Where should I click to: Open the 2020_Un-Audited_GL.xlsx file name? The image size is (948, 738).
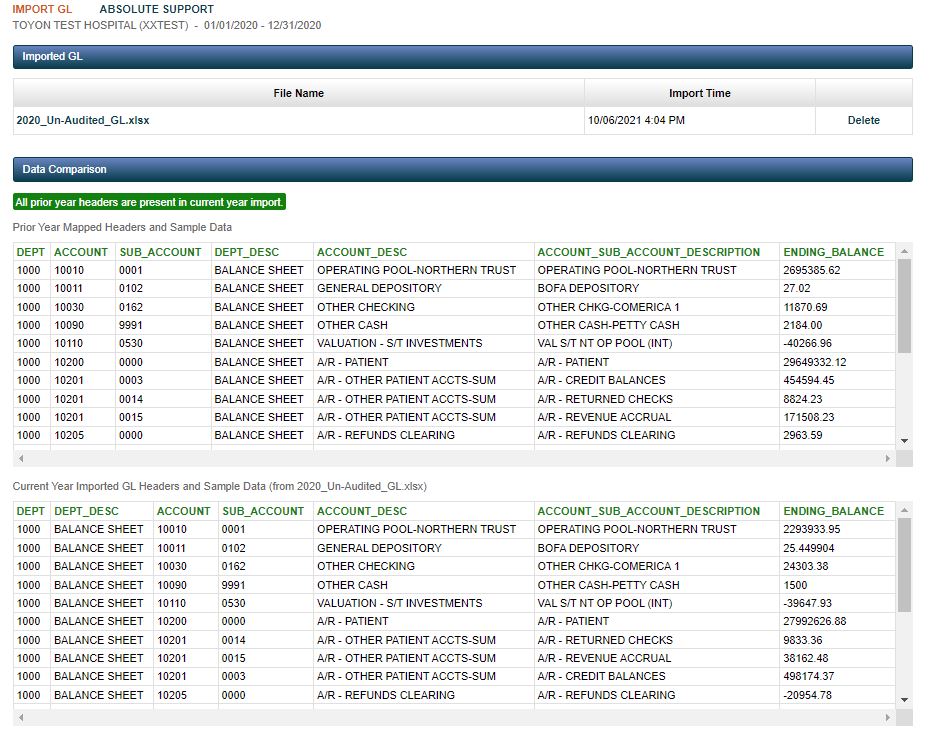(x=83, y=120)
